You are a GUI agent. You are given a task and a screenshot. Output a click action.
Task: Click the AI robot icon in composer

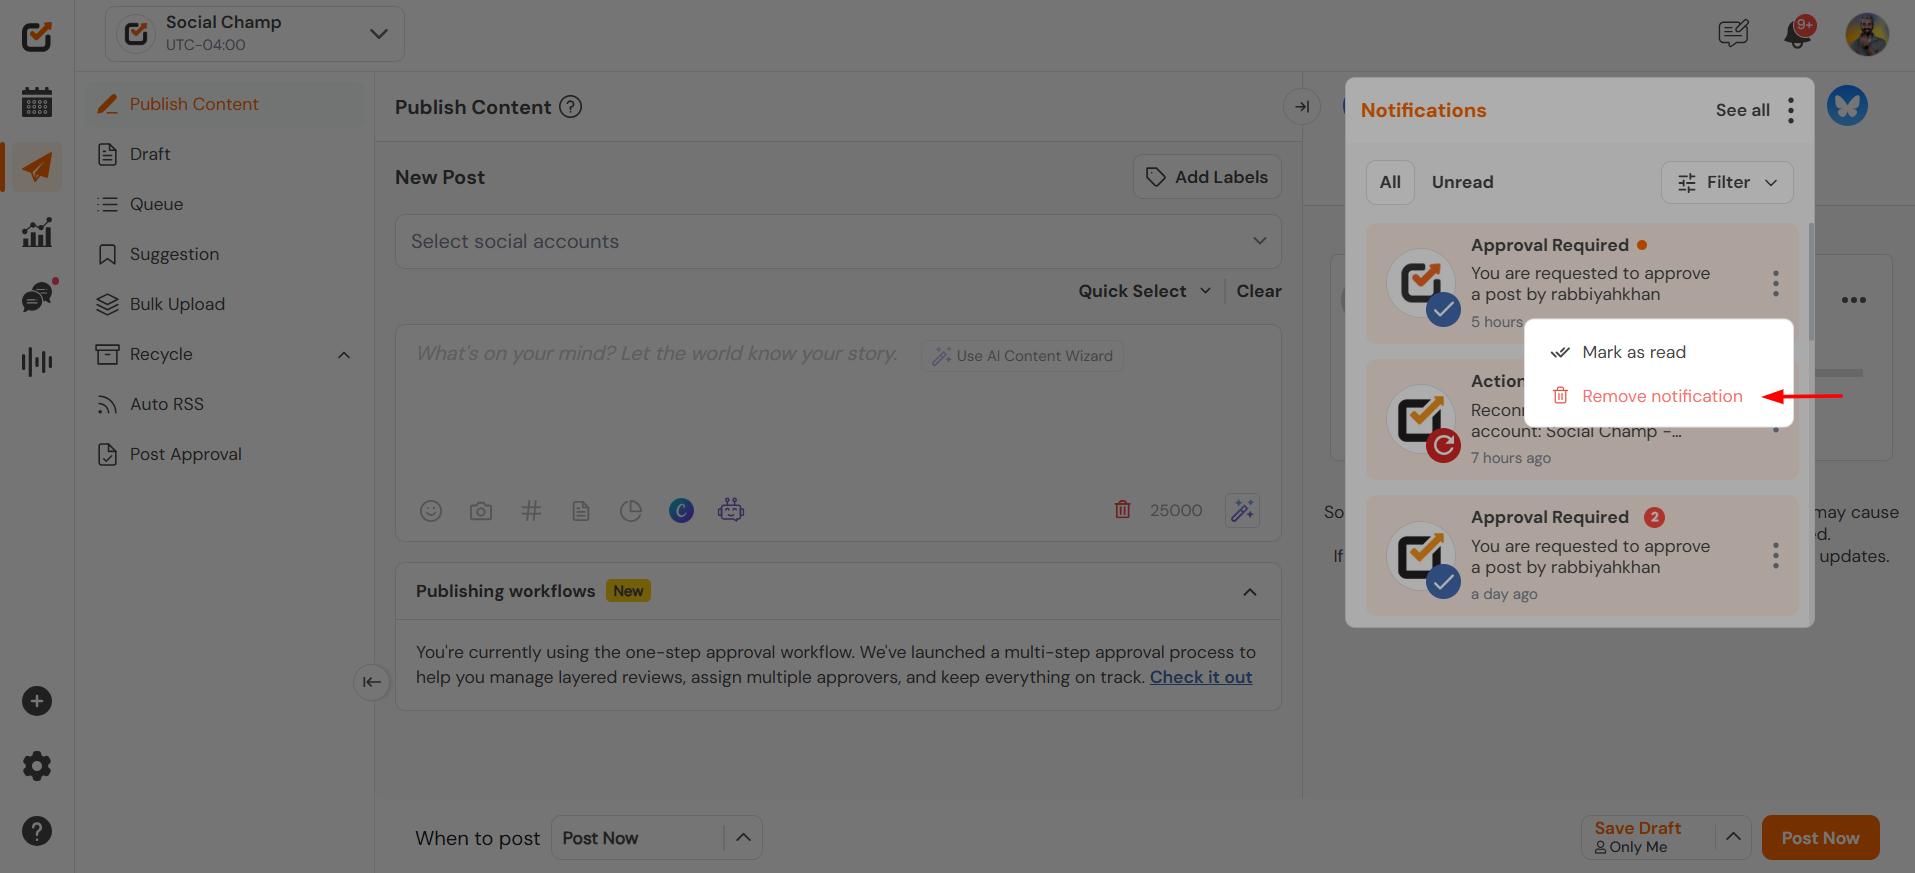731,510
